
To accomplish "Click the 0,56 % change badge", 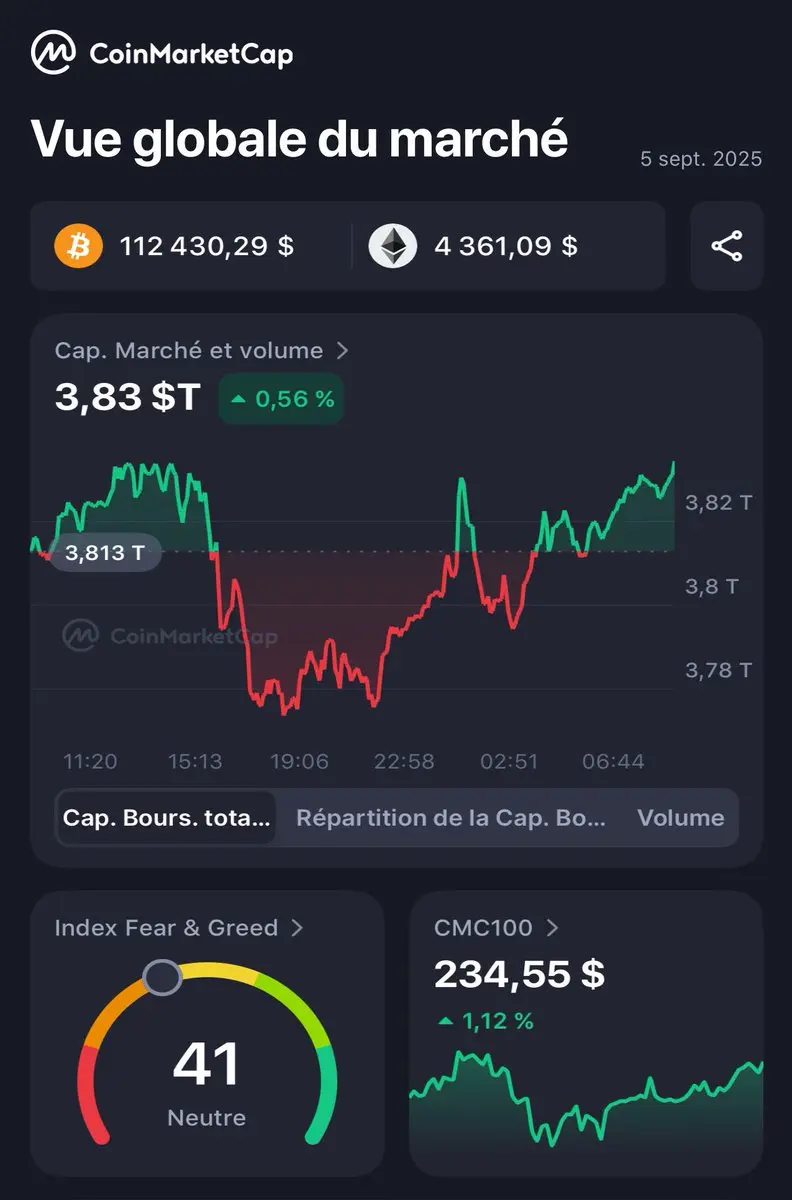I will coord(281,399).
